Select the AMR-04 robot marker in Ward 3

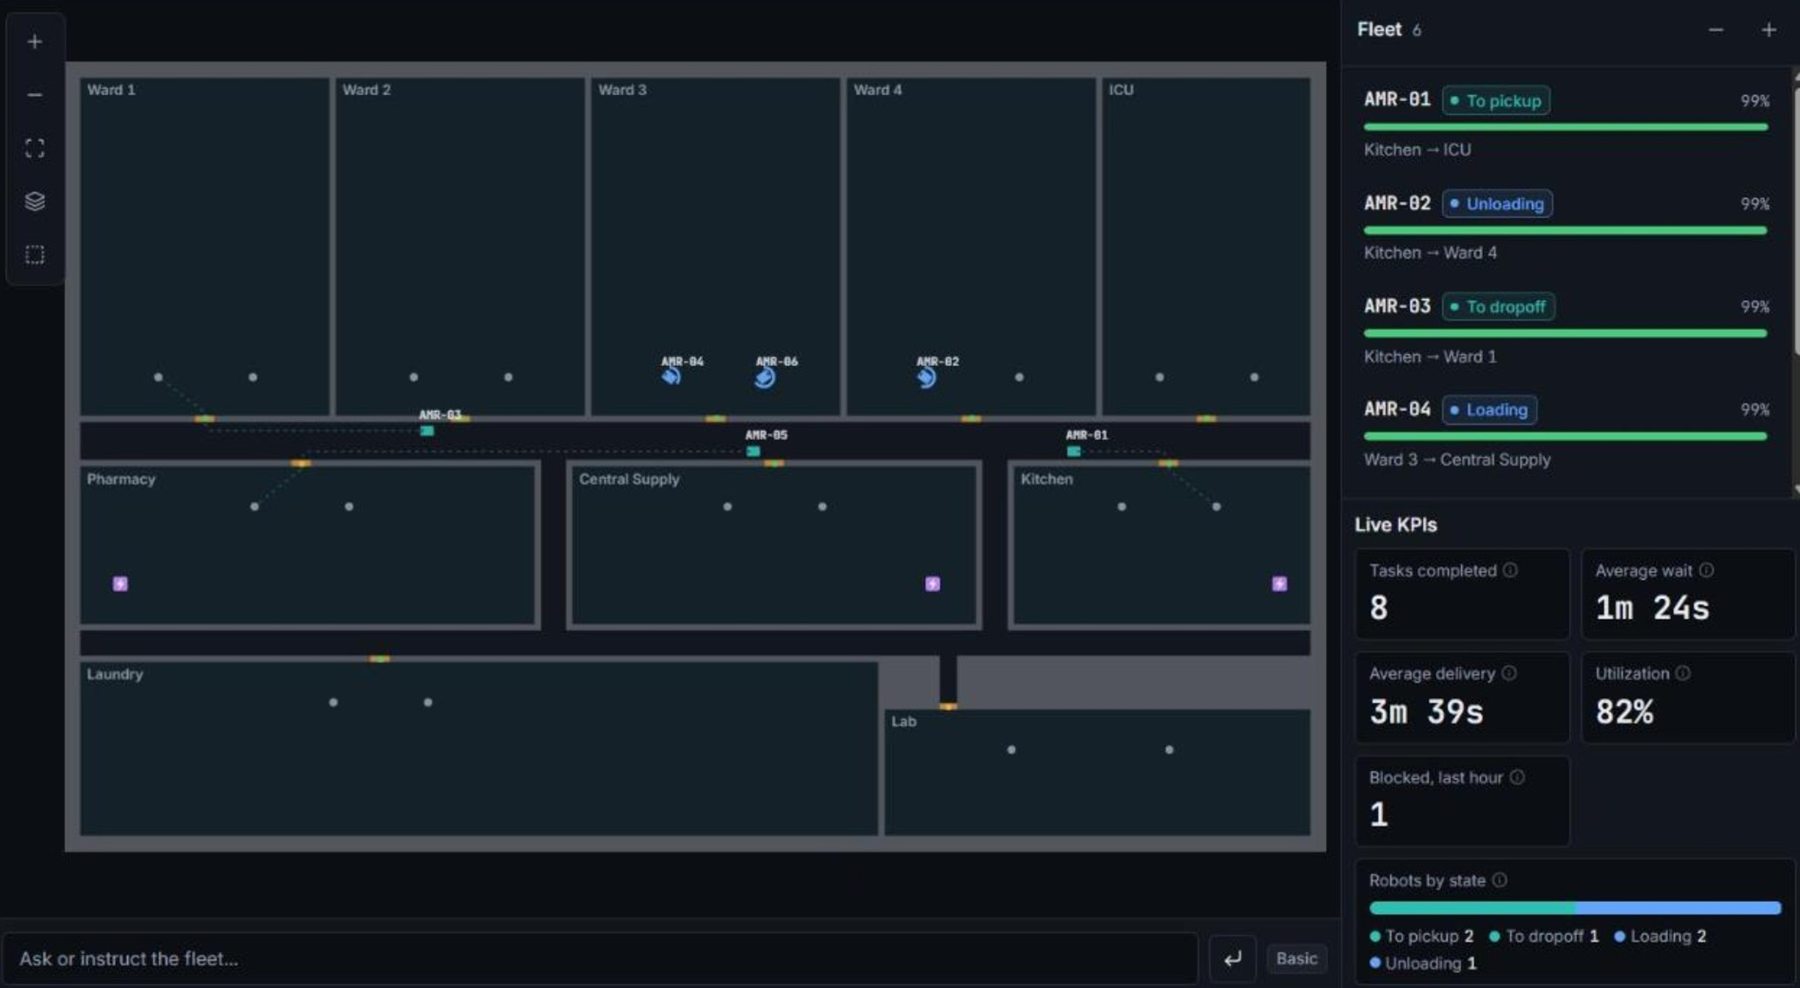point(671,376)
